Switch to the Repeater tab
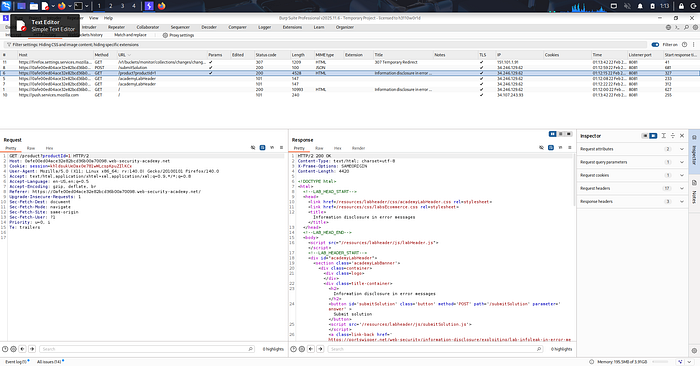This screenshot has width=700, height=366. pyautogui.click(x=117, y=27)
